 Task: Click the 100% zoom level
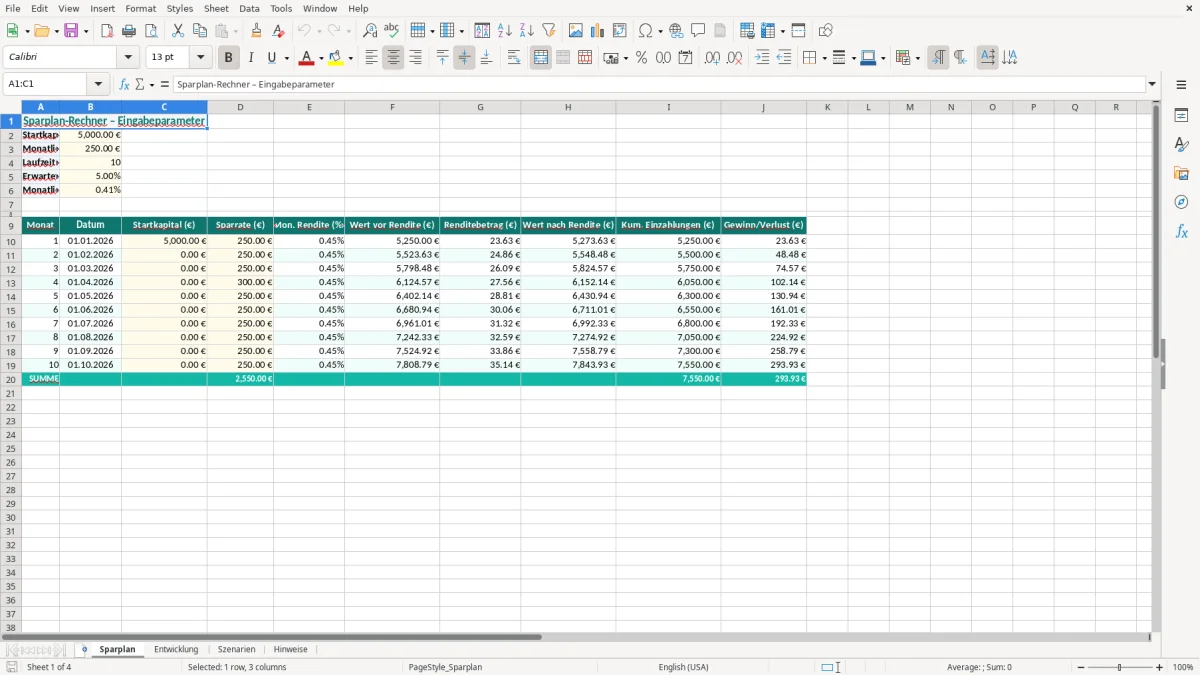click(x=1183, y=667)
